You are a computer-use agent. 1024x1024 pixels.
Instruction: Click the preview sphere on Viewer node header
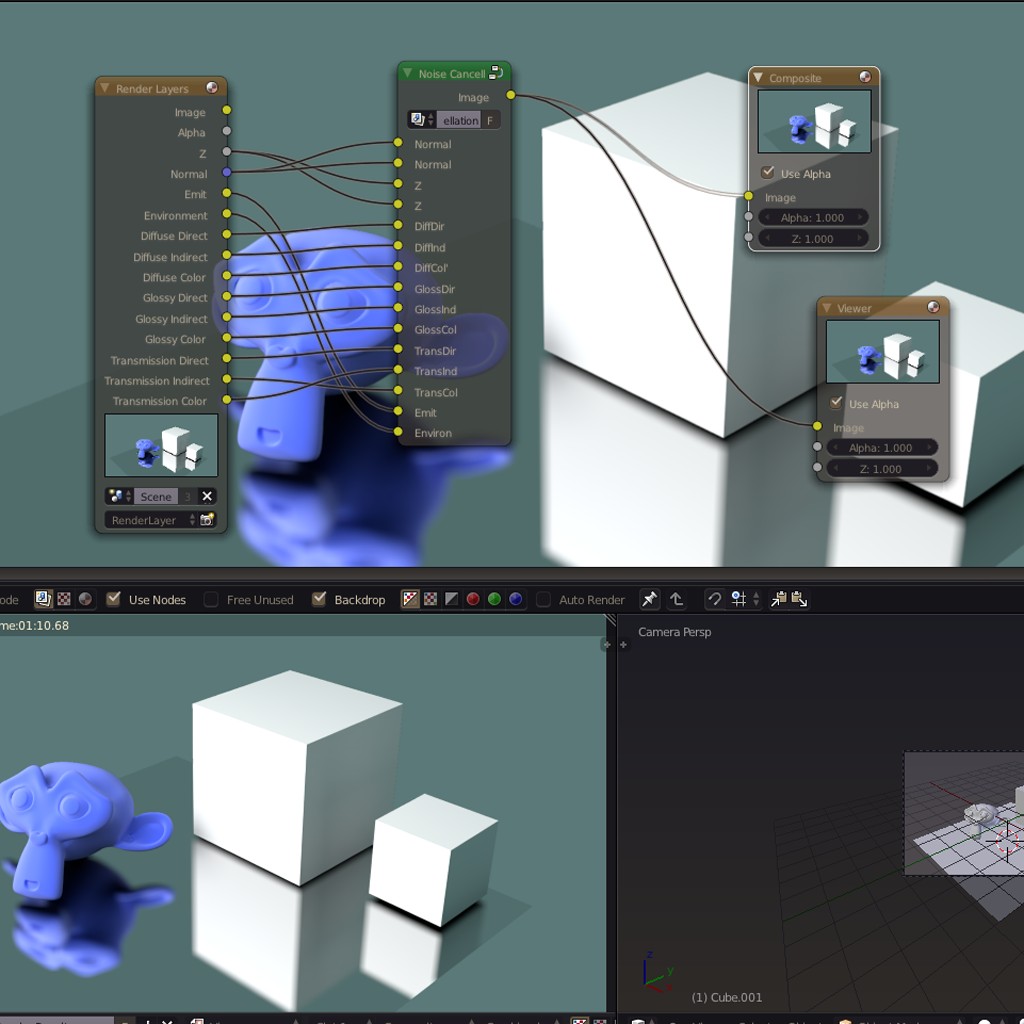[x=933, y=308]
